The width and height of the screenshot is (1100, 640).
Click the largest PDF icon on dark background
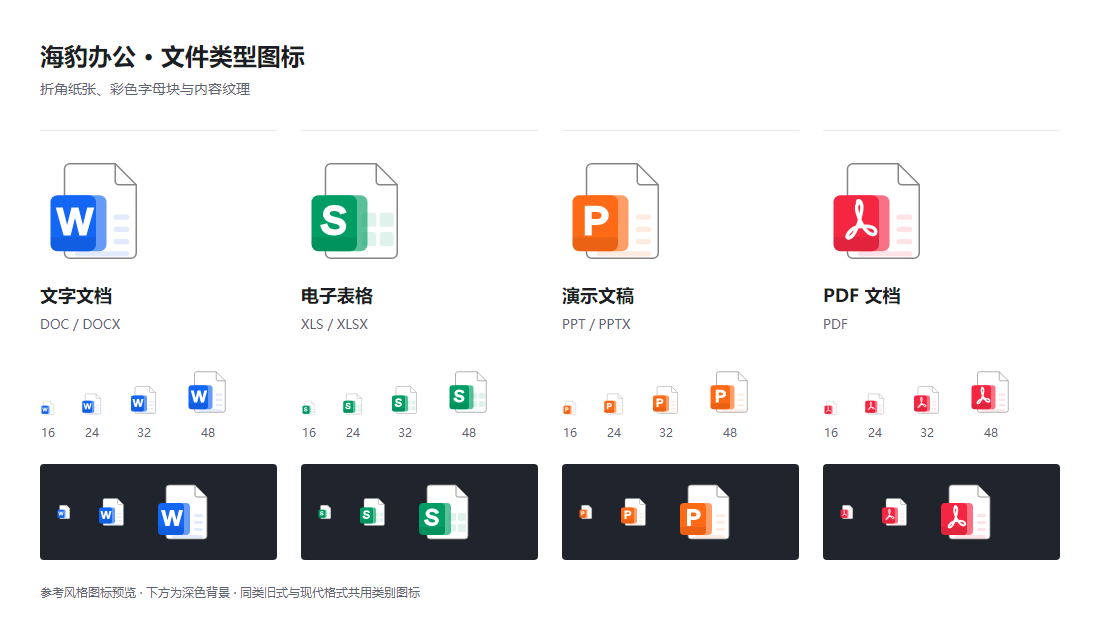(x=965, y=512)
